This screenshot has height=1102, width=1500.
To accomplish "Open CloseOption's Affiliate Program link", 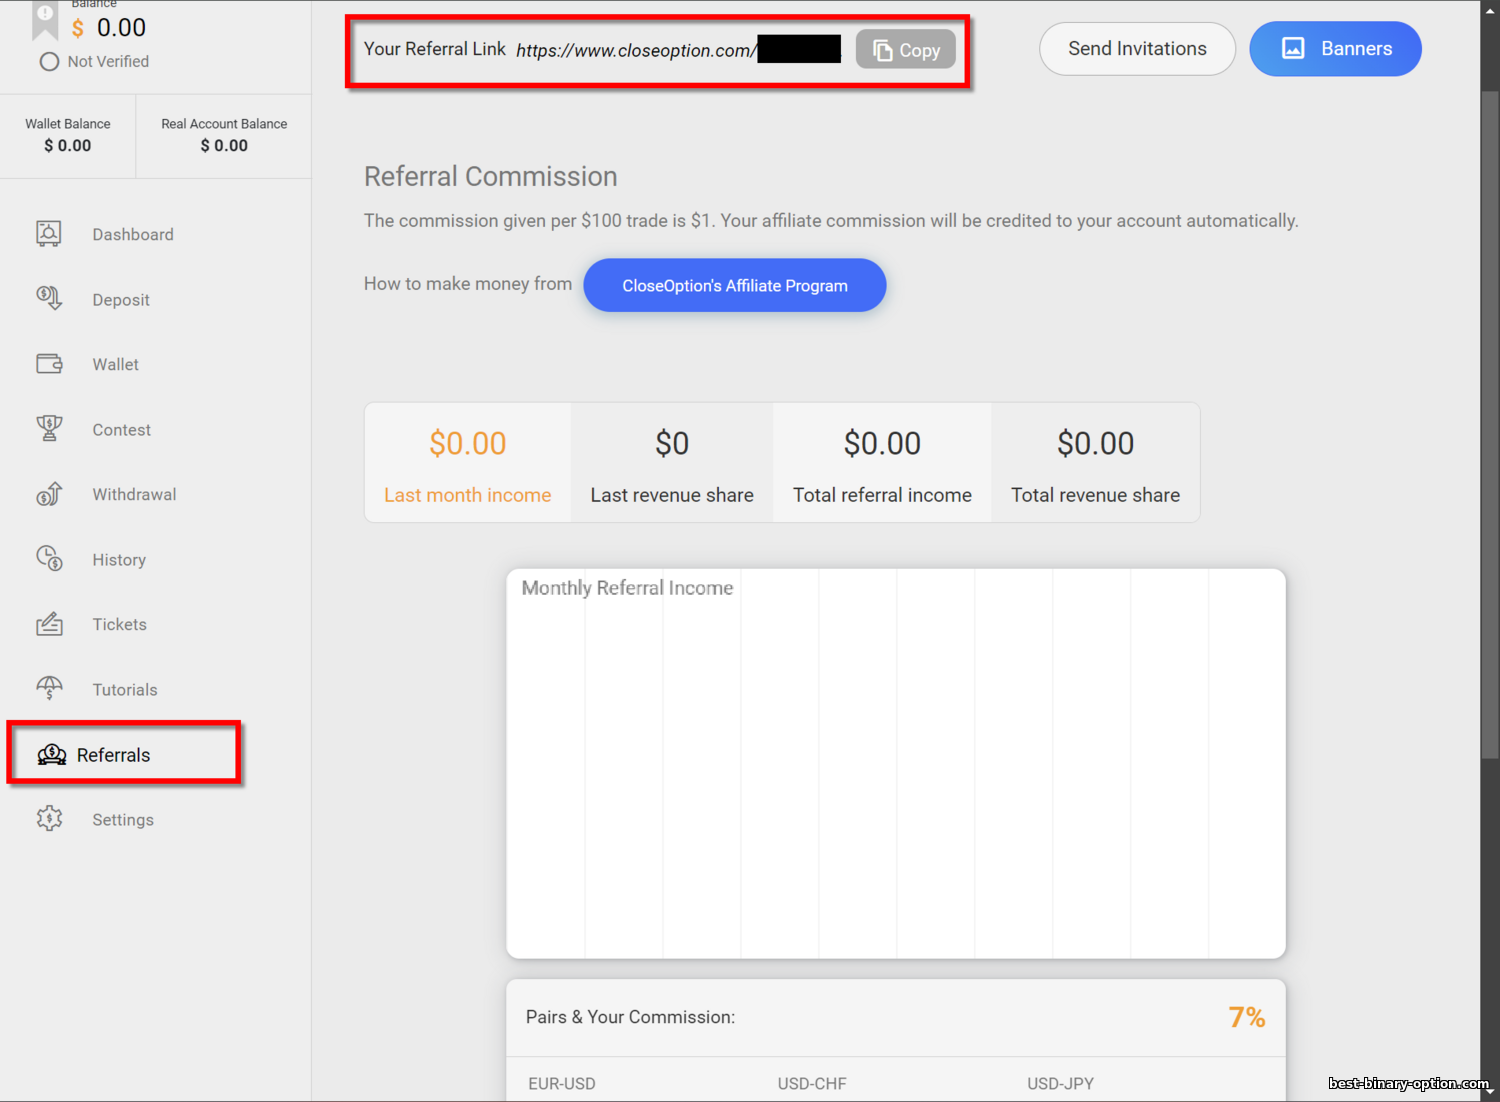I will pos(734,286).
